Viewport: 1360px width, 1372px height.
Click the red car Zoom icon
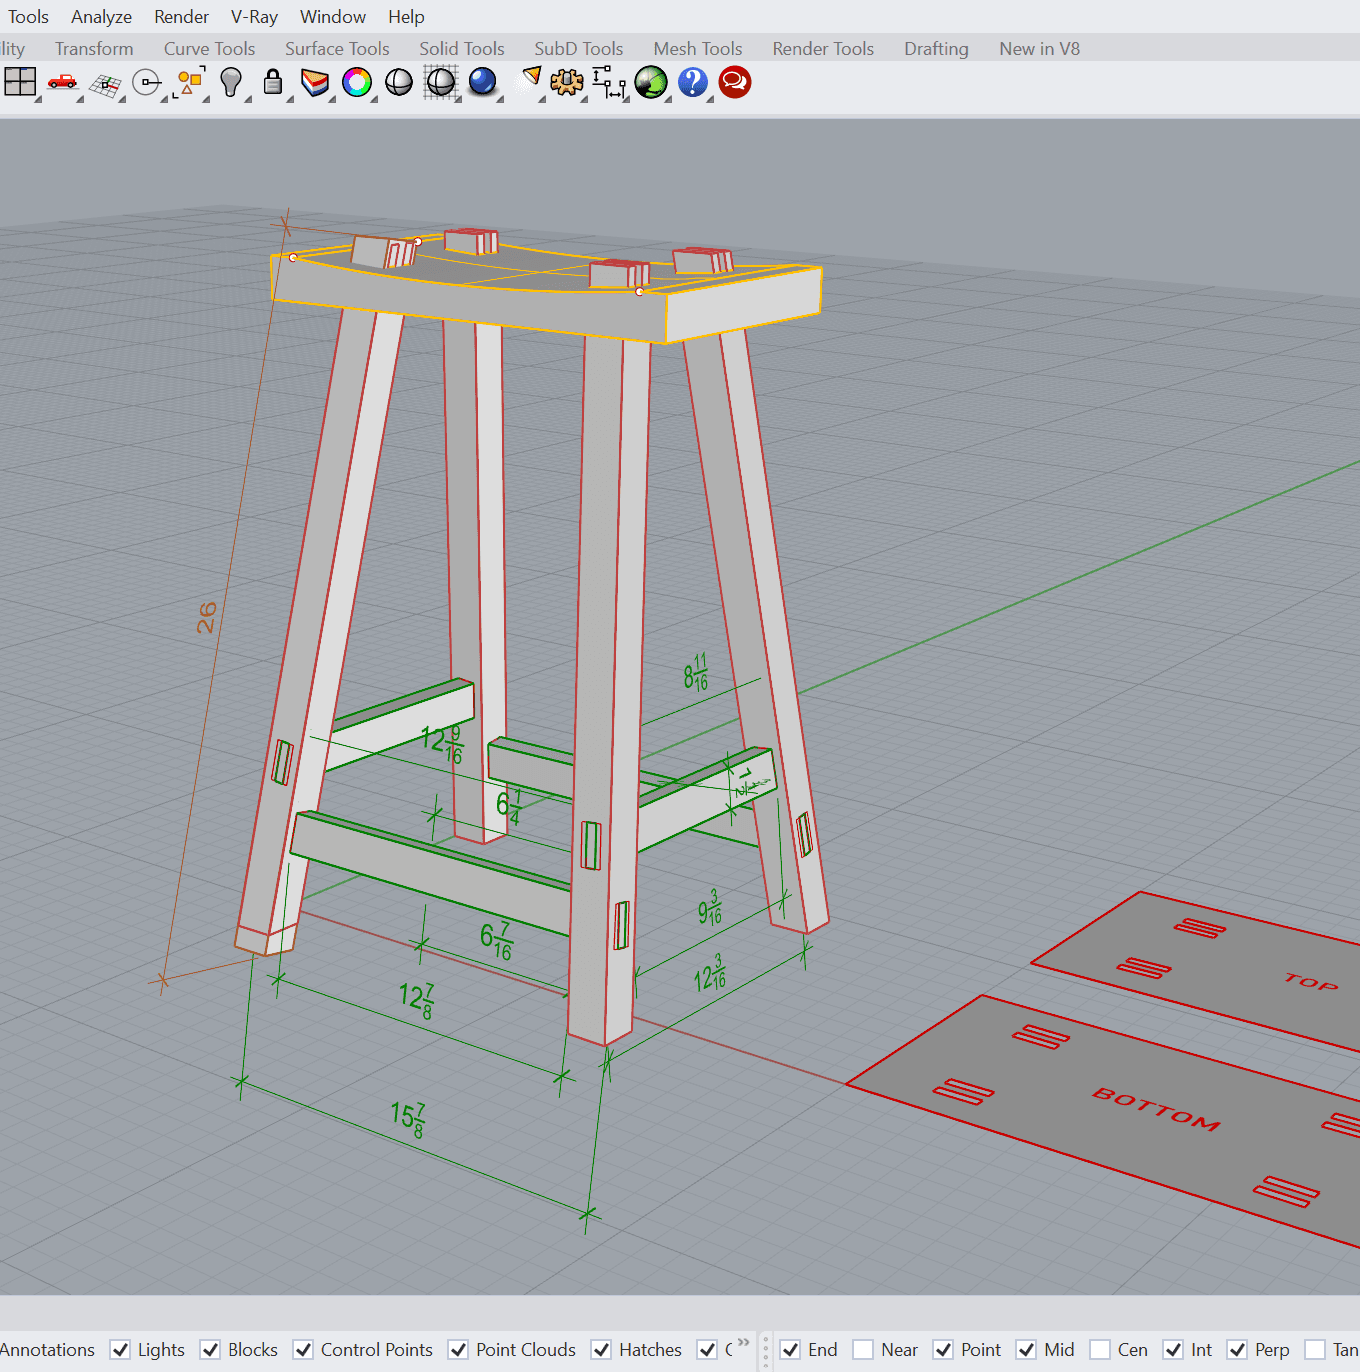[x=62, y=82]
